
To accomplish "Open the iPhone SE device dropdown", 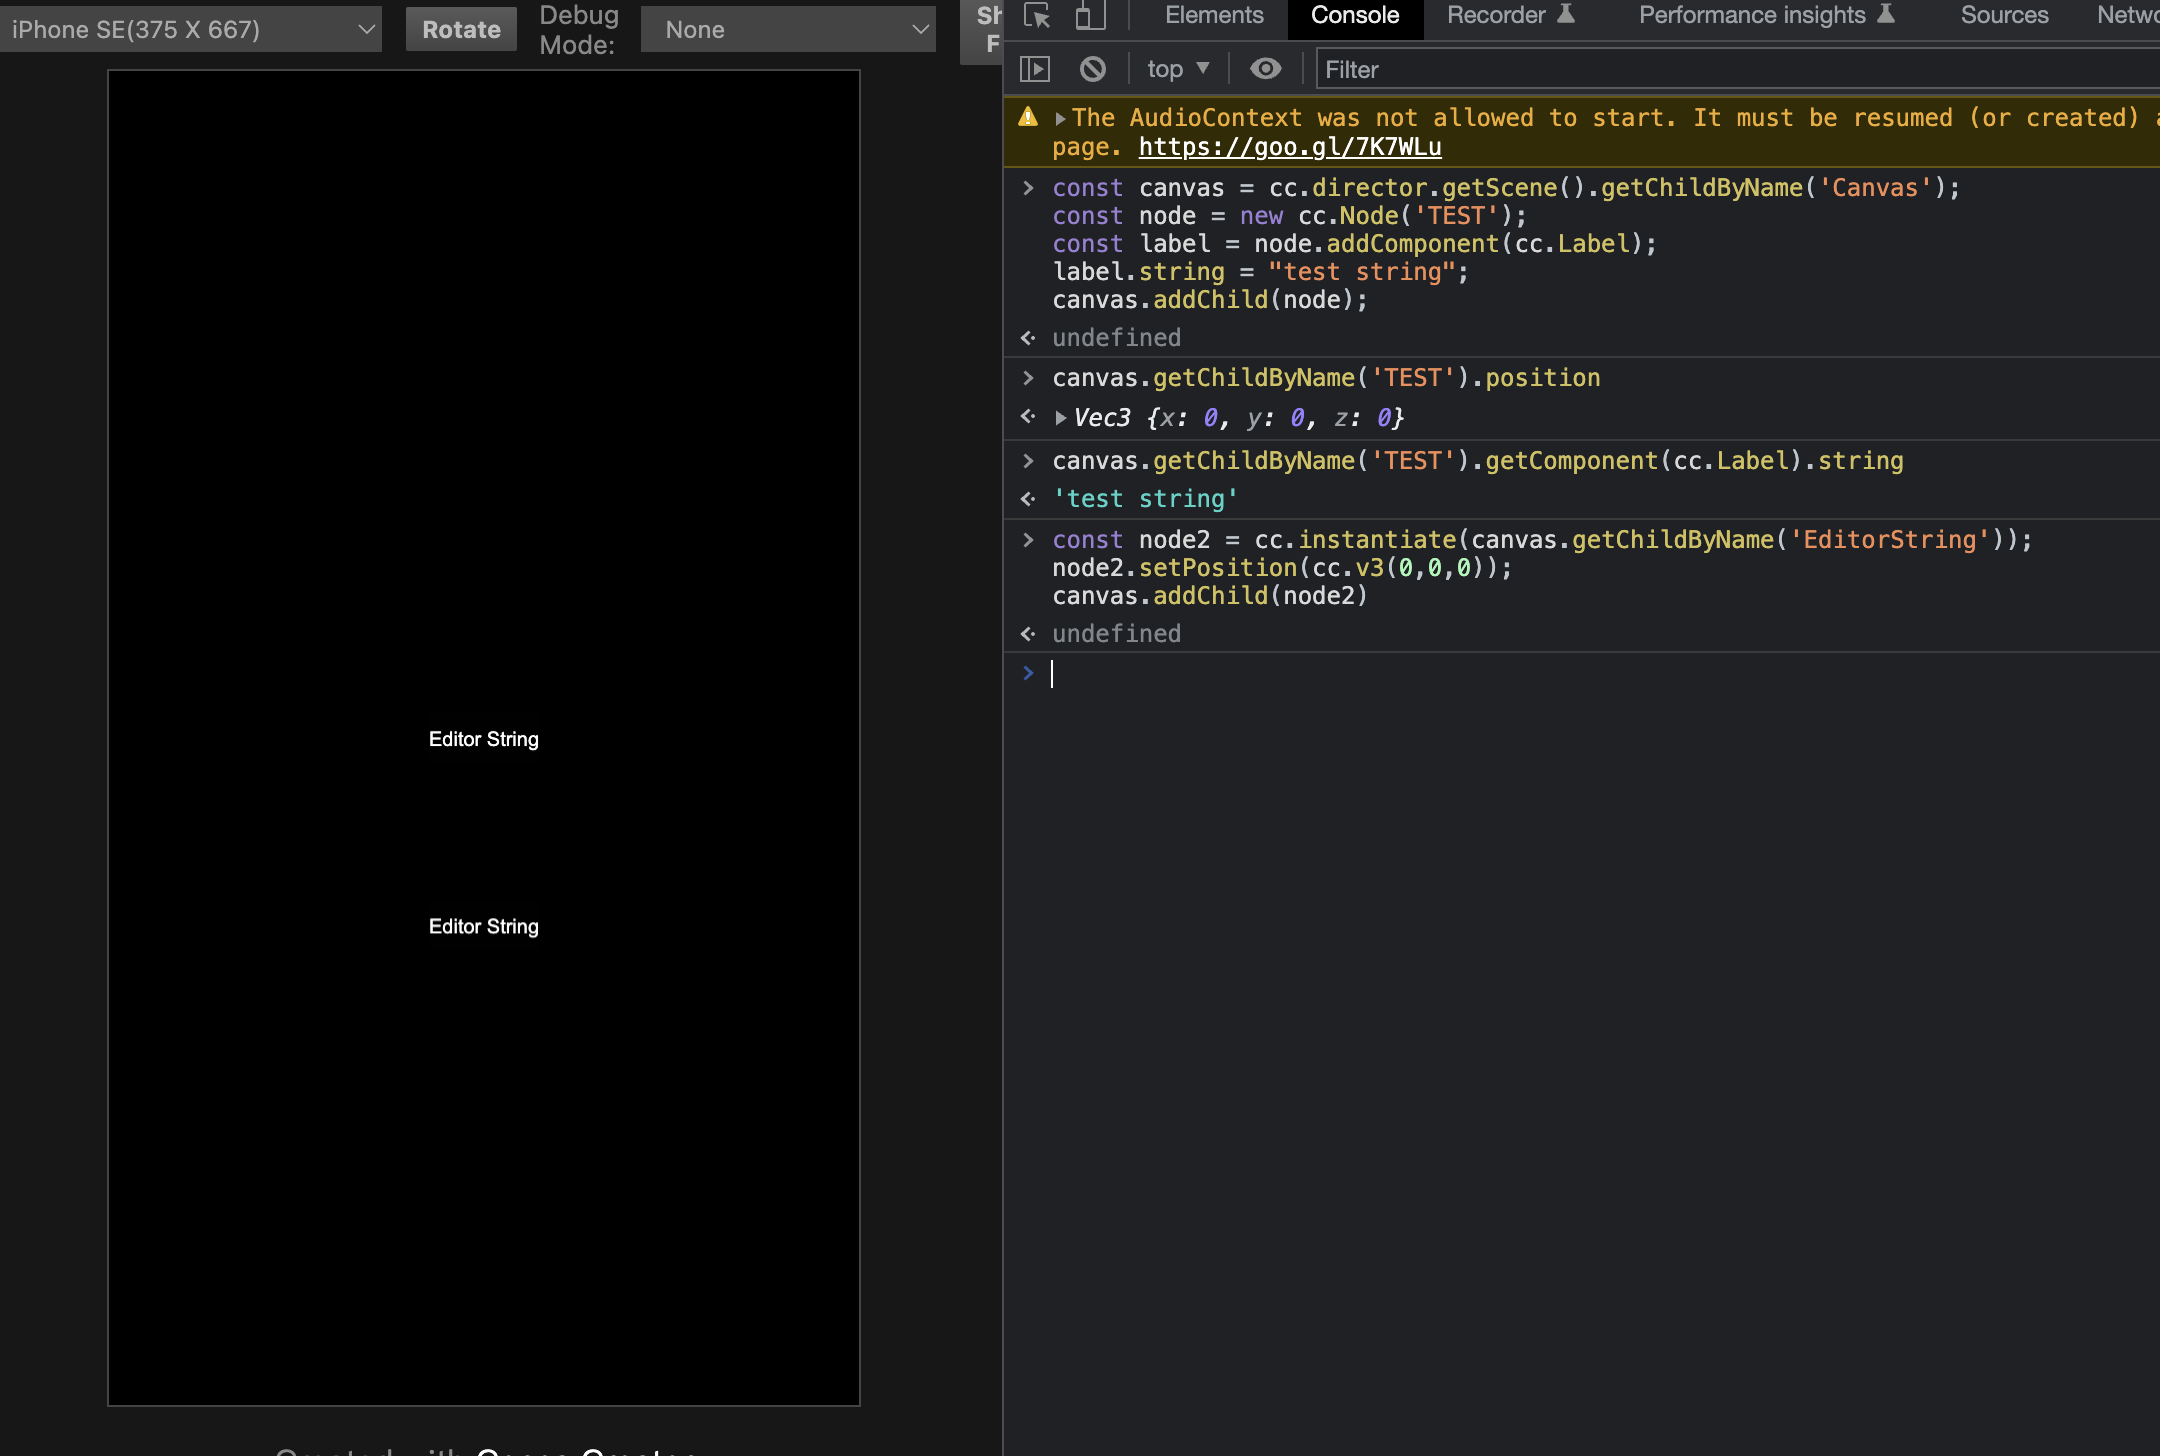I will [191, 30].
